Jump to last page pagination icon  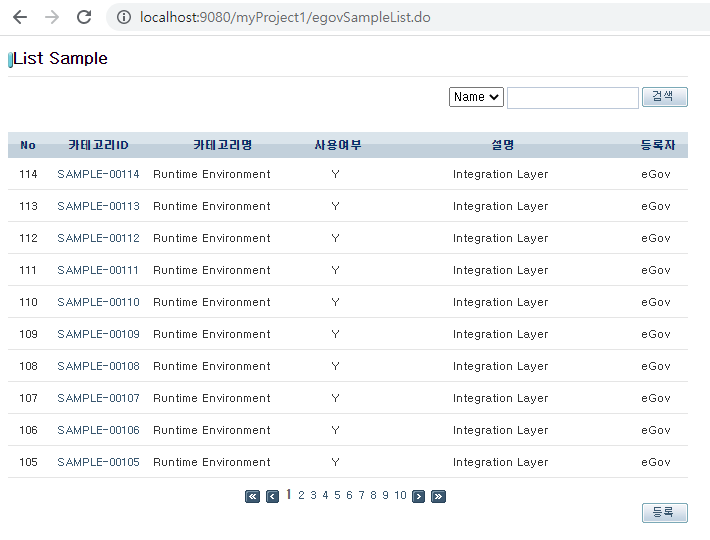pos(438,497)
